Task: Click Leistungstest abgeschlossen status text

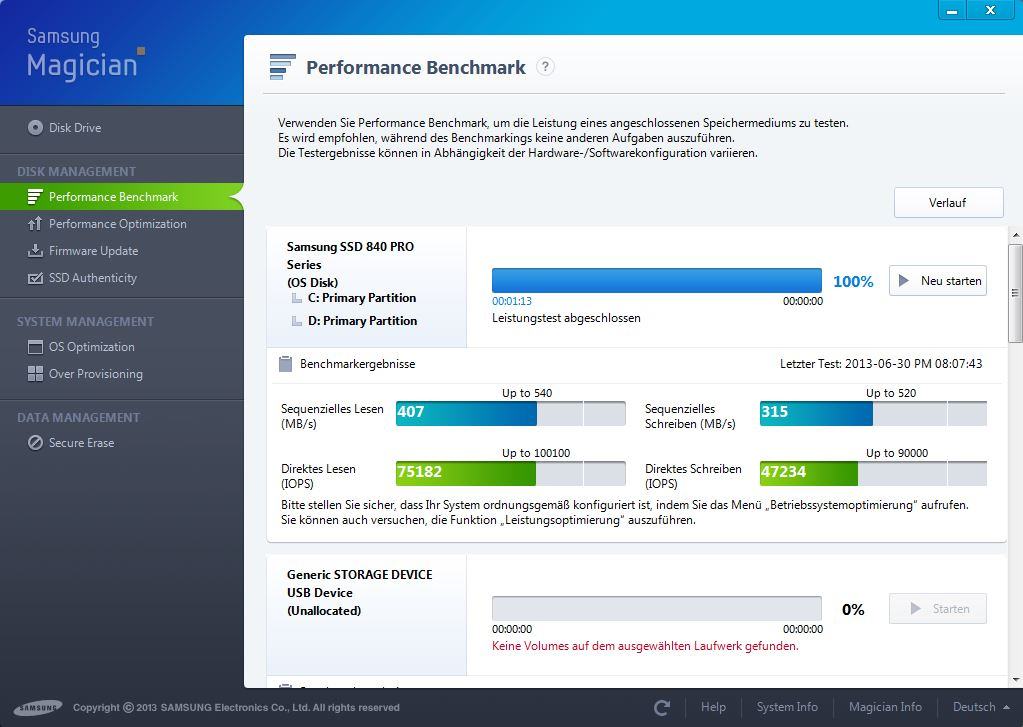Action: [x=566, y=318]
